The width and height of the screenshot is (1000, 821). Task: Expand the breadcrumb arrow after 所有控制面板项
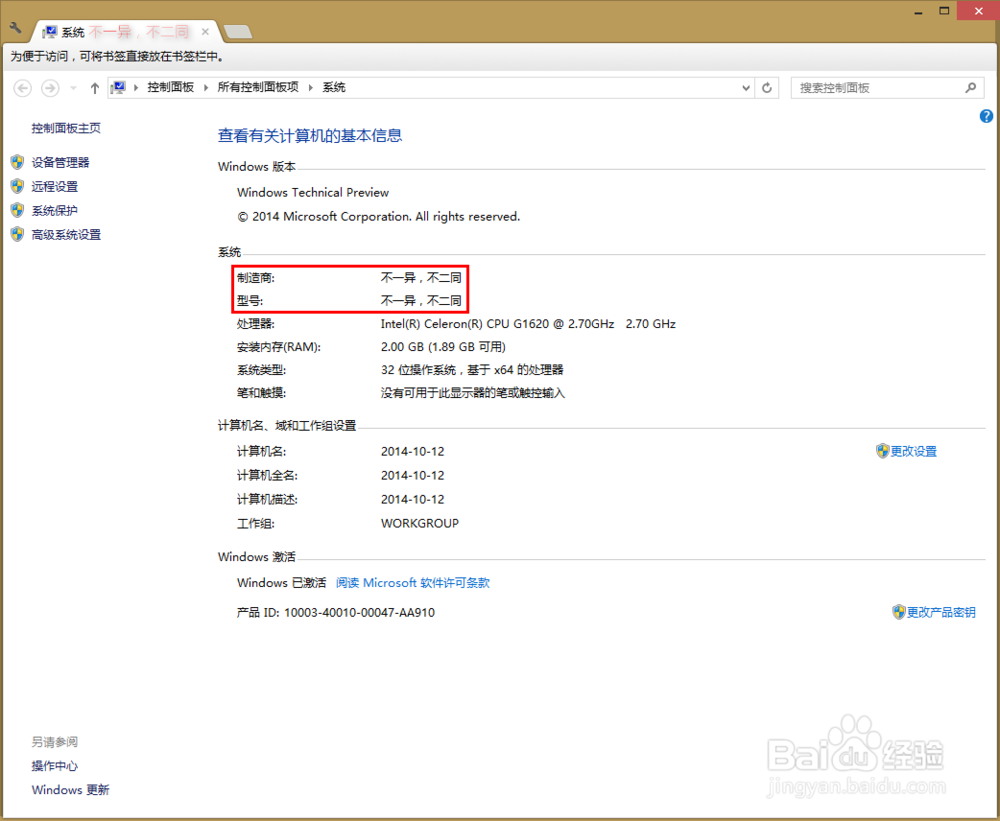point(311,87)
